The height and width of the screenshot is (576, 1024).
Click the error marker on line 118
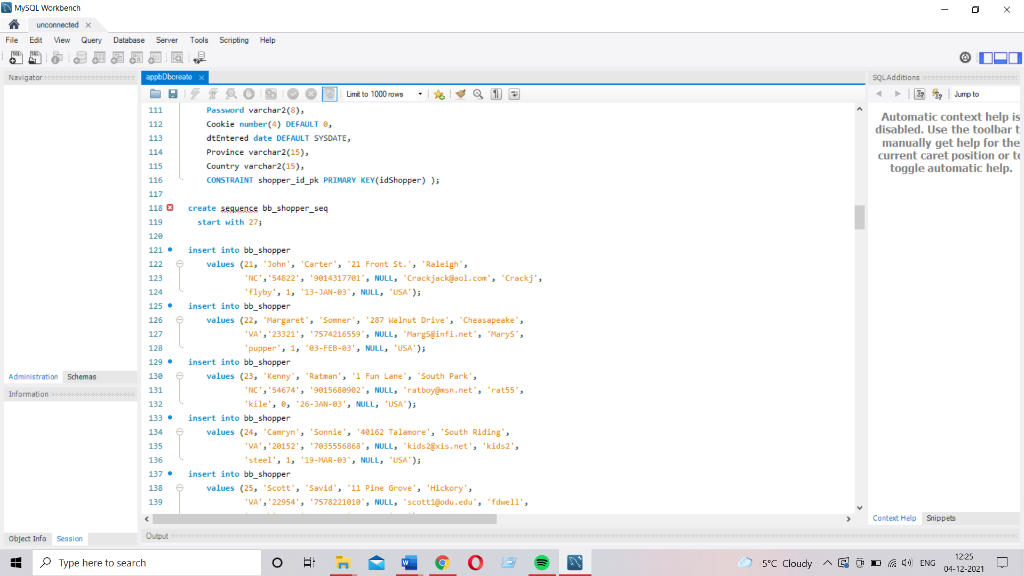coord(172,208)
